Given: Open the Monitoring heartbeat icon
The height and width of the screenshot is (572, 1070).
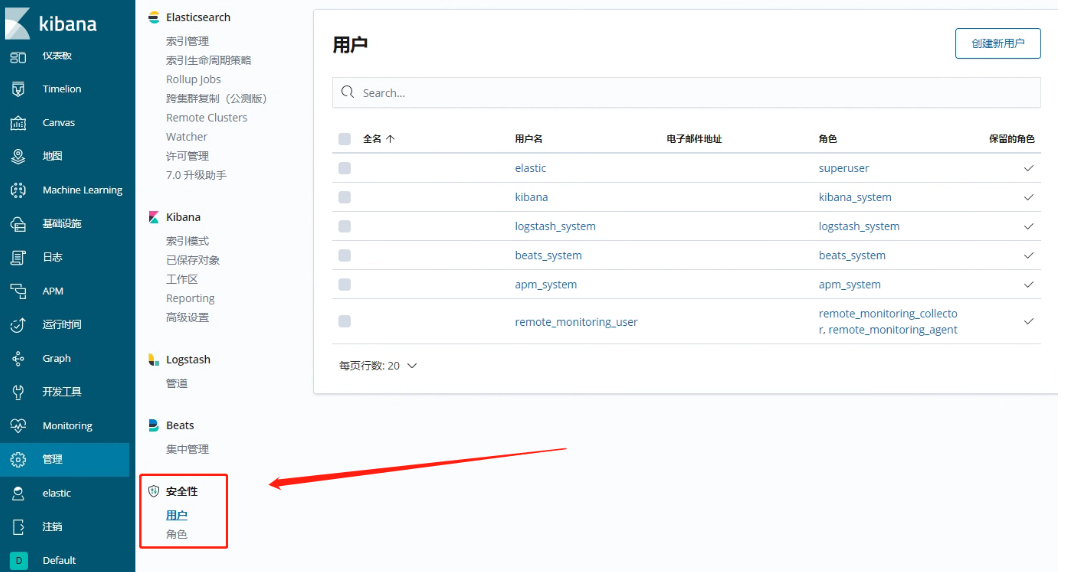Looking at the screenshot, I should [x=18, y=426].
